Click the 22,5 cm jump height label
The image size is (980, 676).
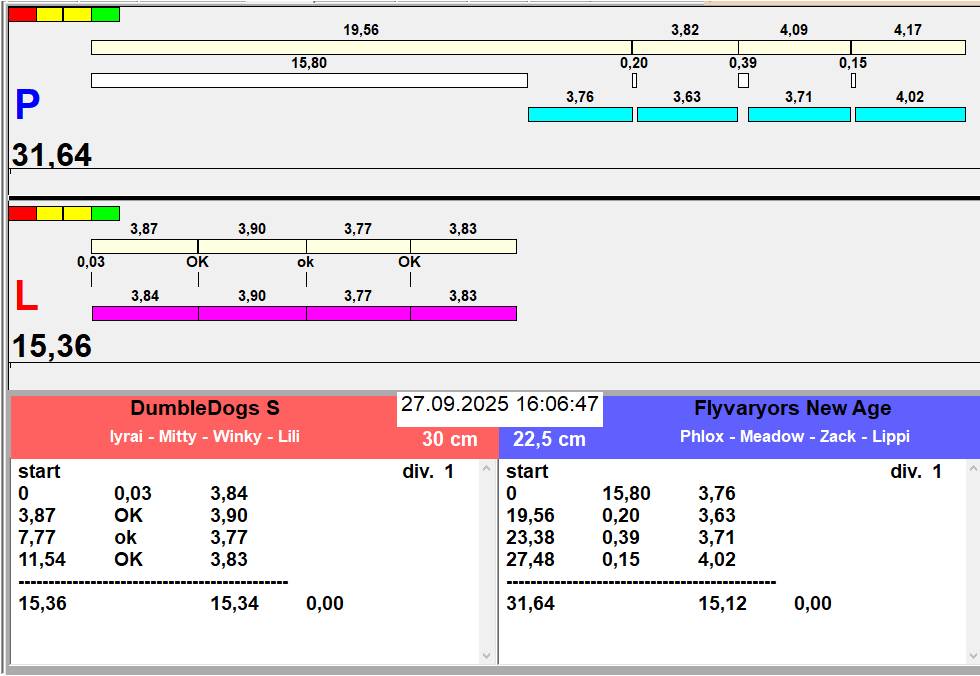[549, 439]
